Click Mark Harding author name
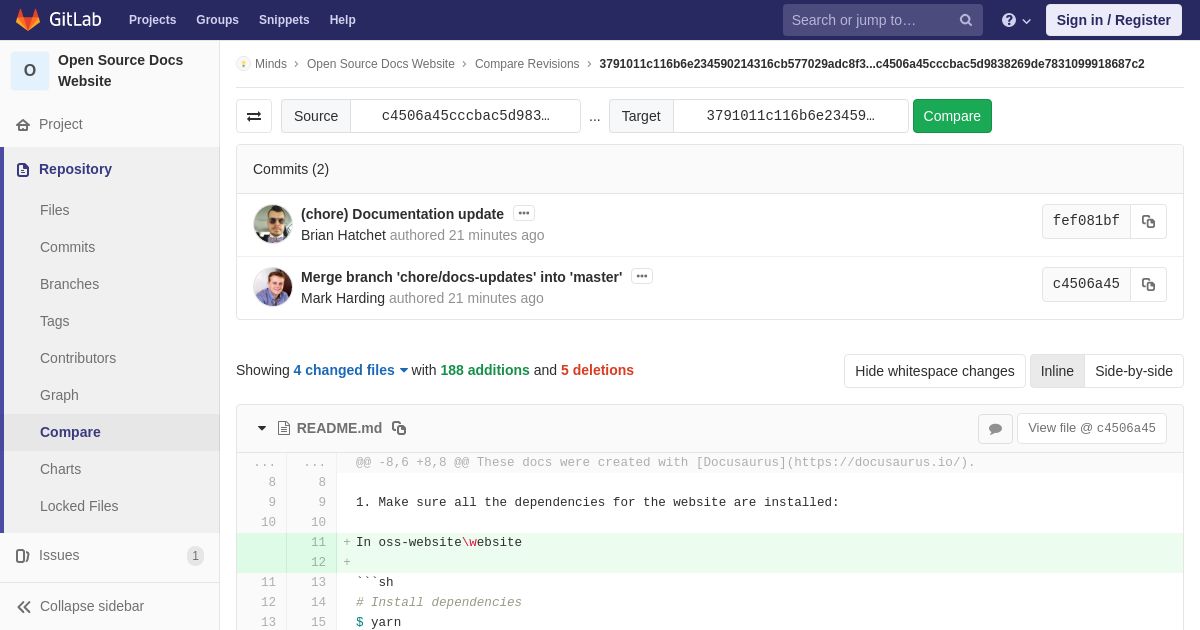 coord(343,298)
